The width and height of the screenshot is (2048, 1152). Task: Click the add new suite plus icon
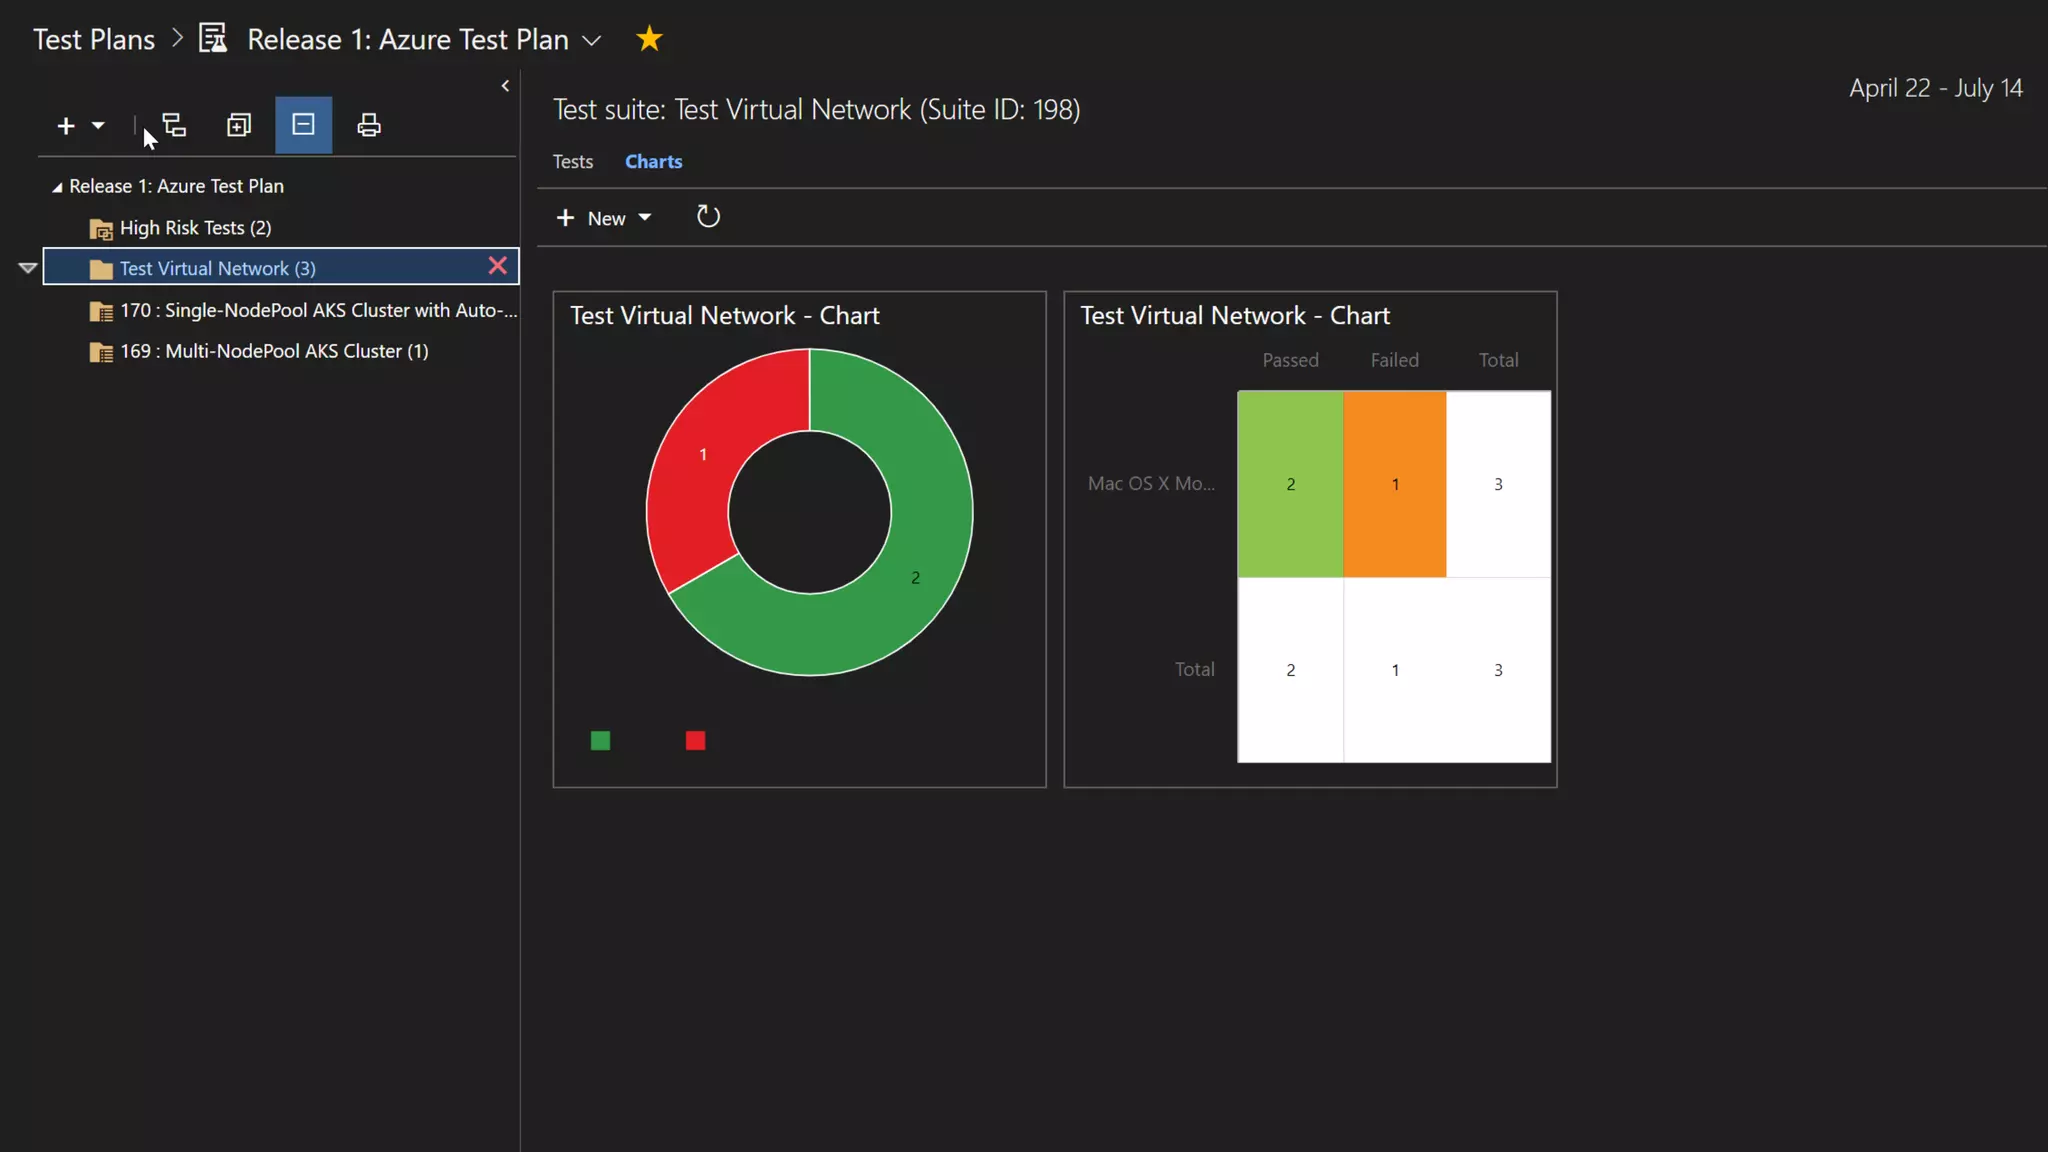click(x=66, y=126)
